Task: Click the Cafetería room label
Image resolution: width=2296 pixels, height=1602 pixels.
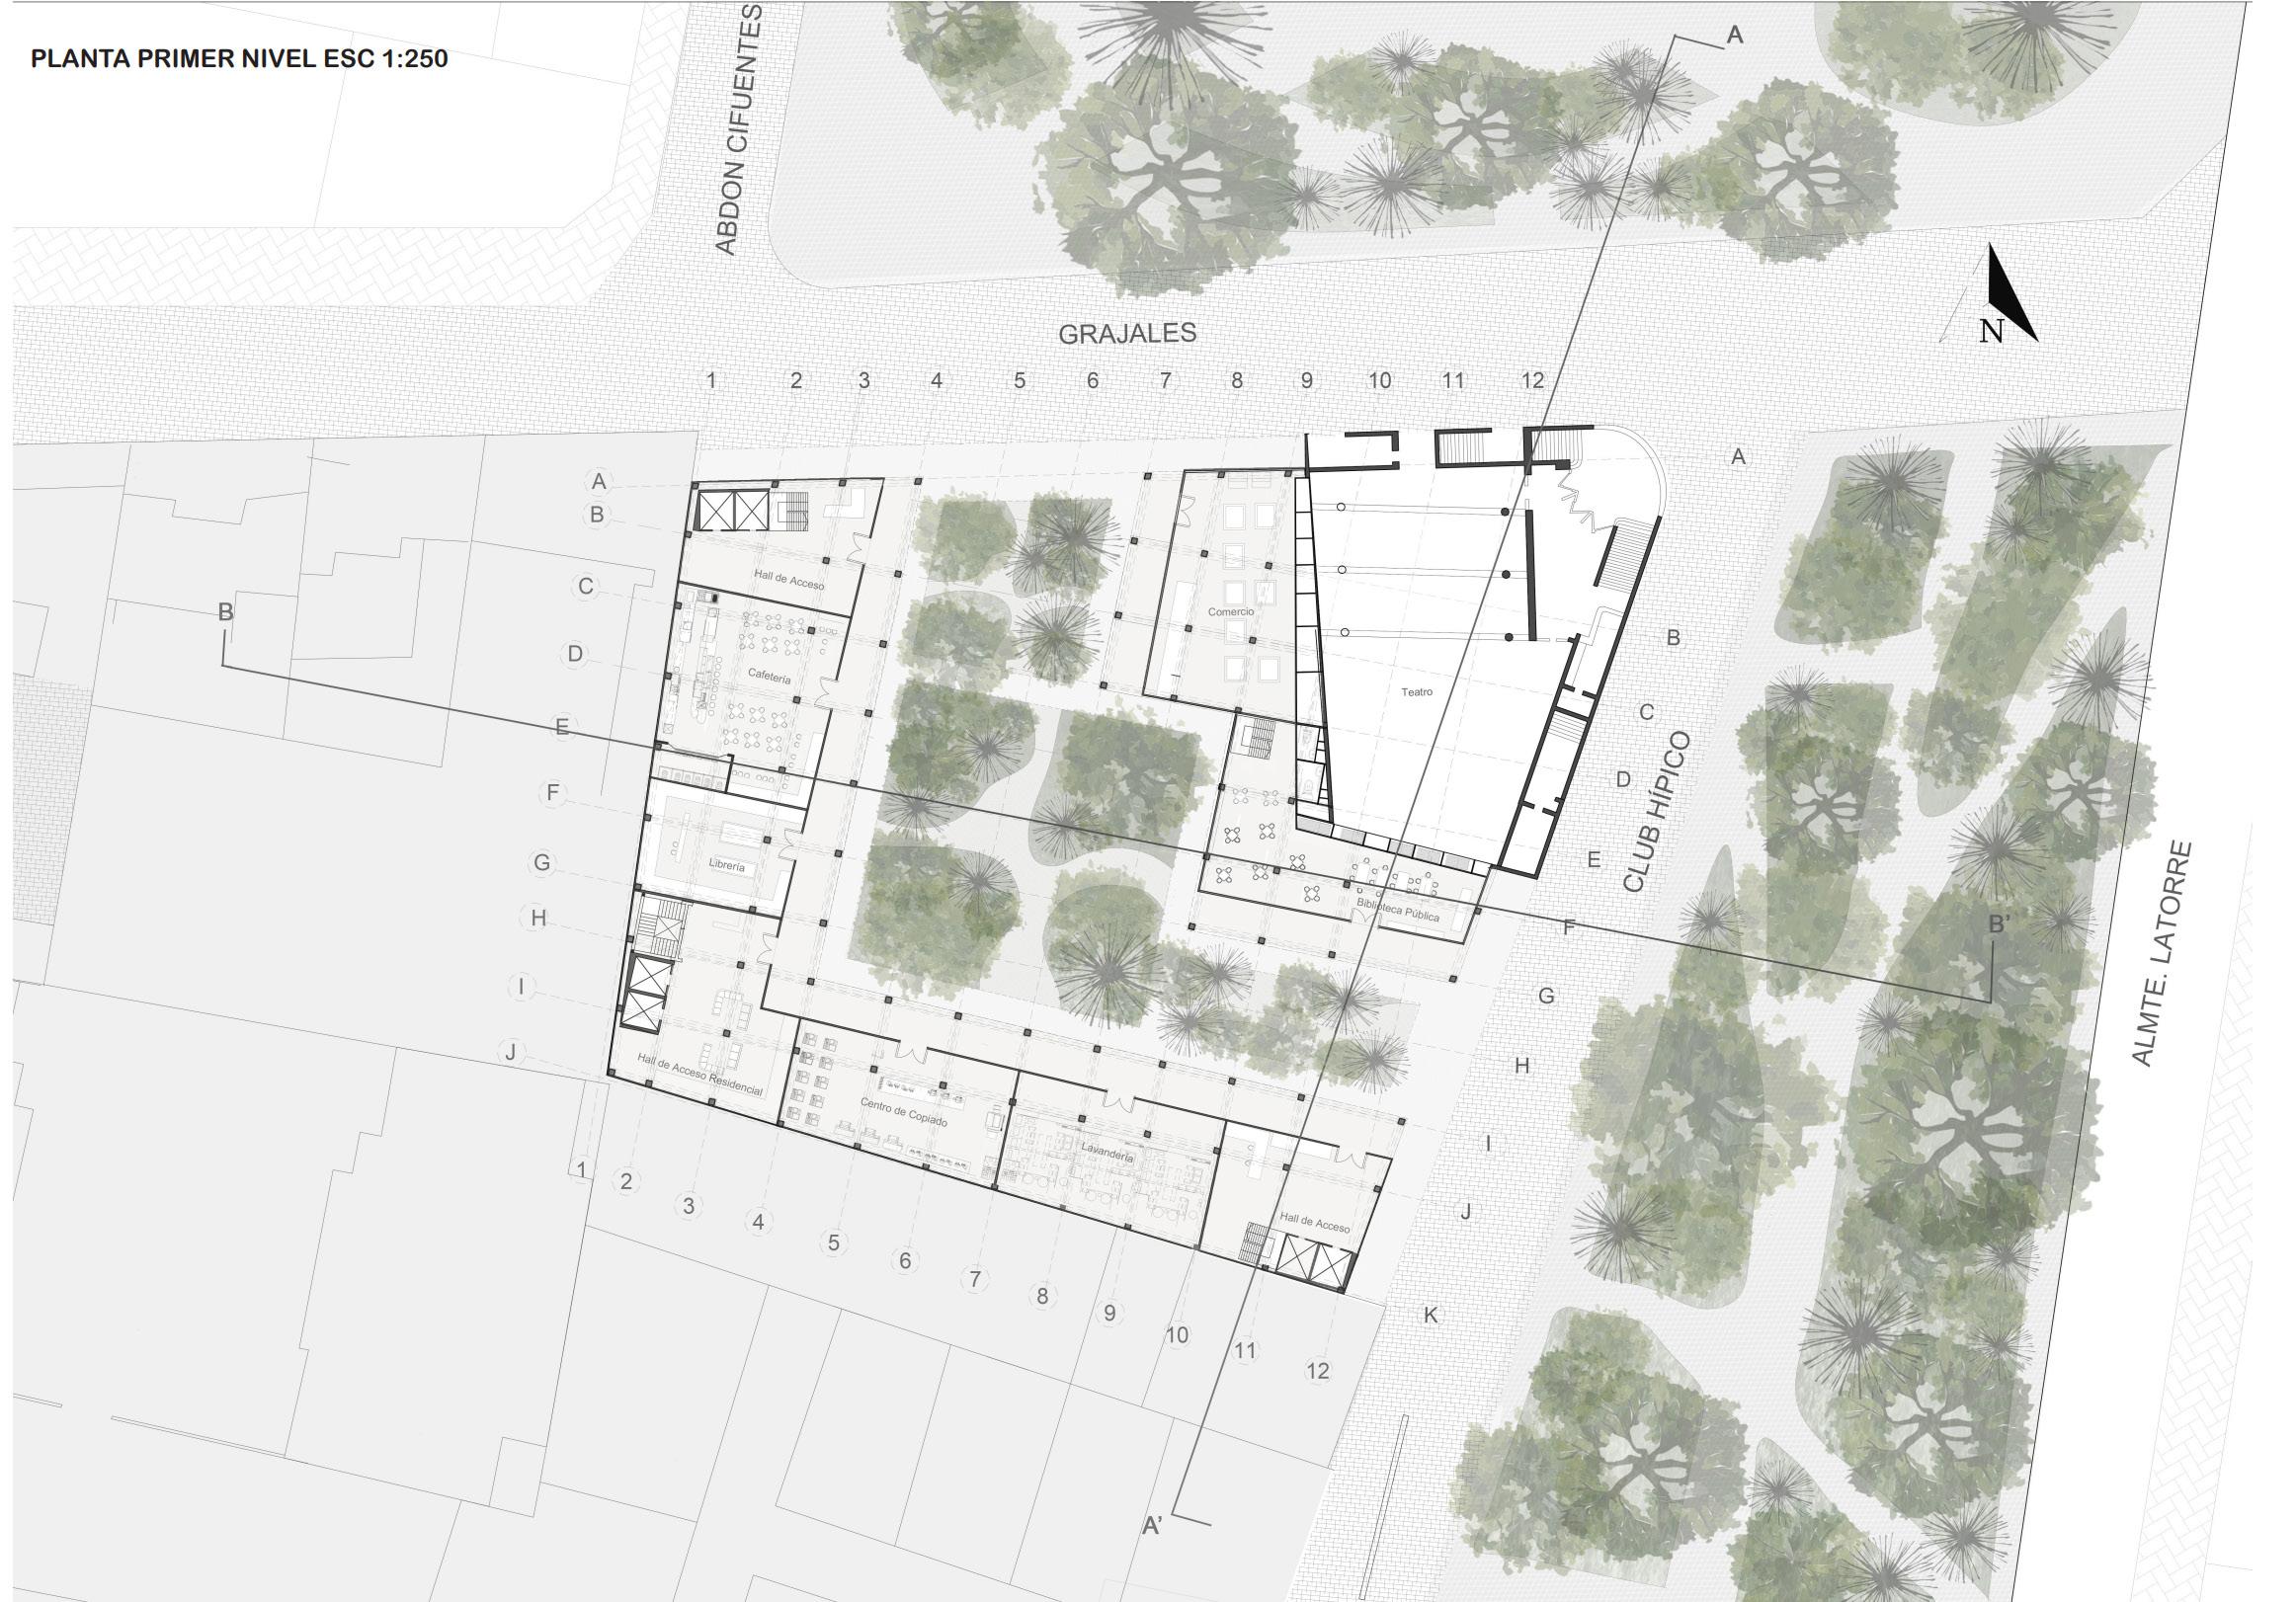Action: [x=768, y=677]
